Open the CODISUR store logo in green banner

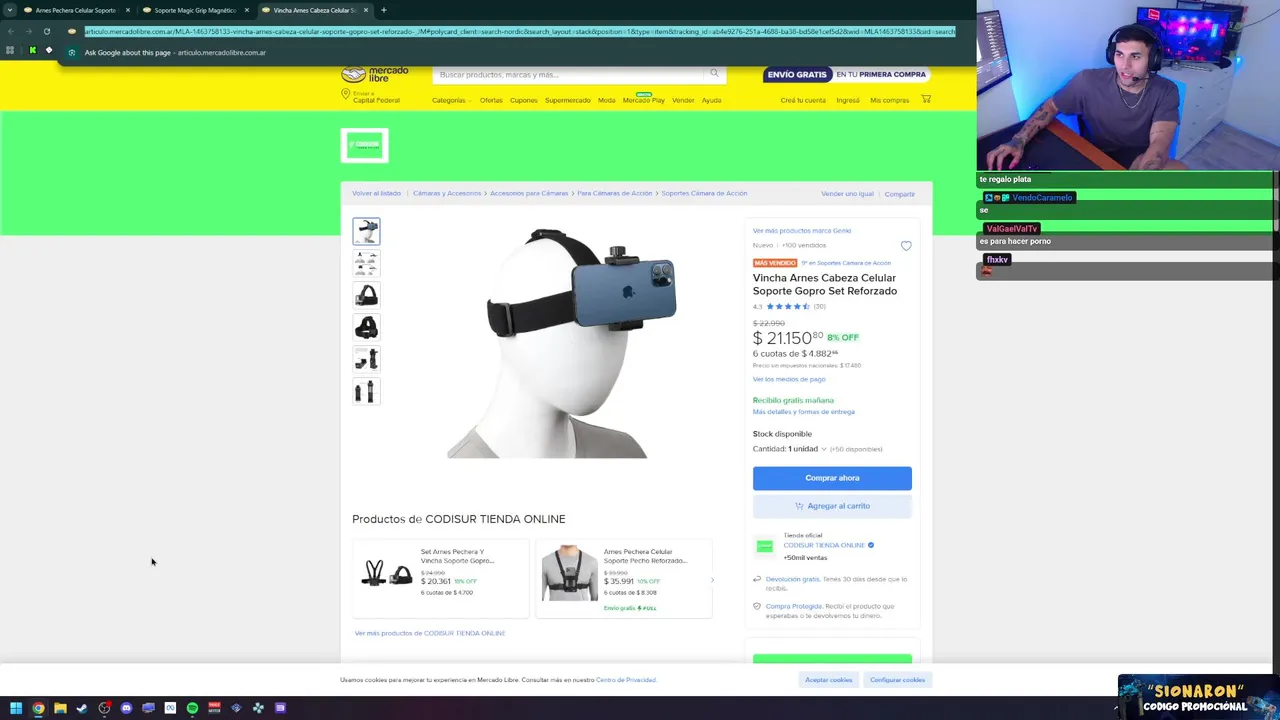click(364, 145)
